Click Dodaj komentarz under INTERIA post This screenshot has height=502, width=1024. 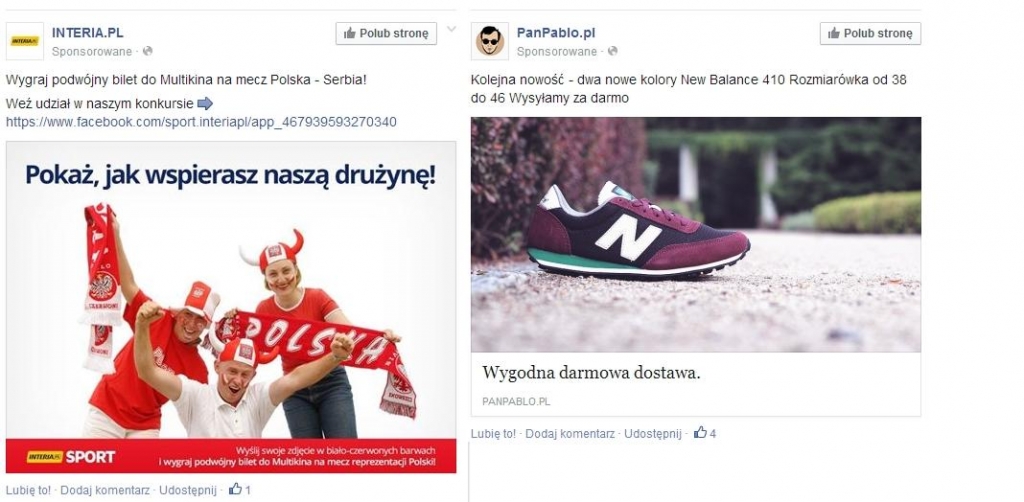point(105,490)
